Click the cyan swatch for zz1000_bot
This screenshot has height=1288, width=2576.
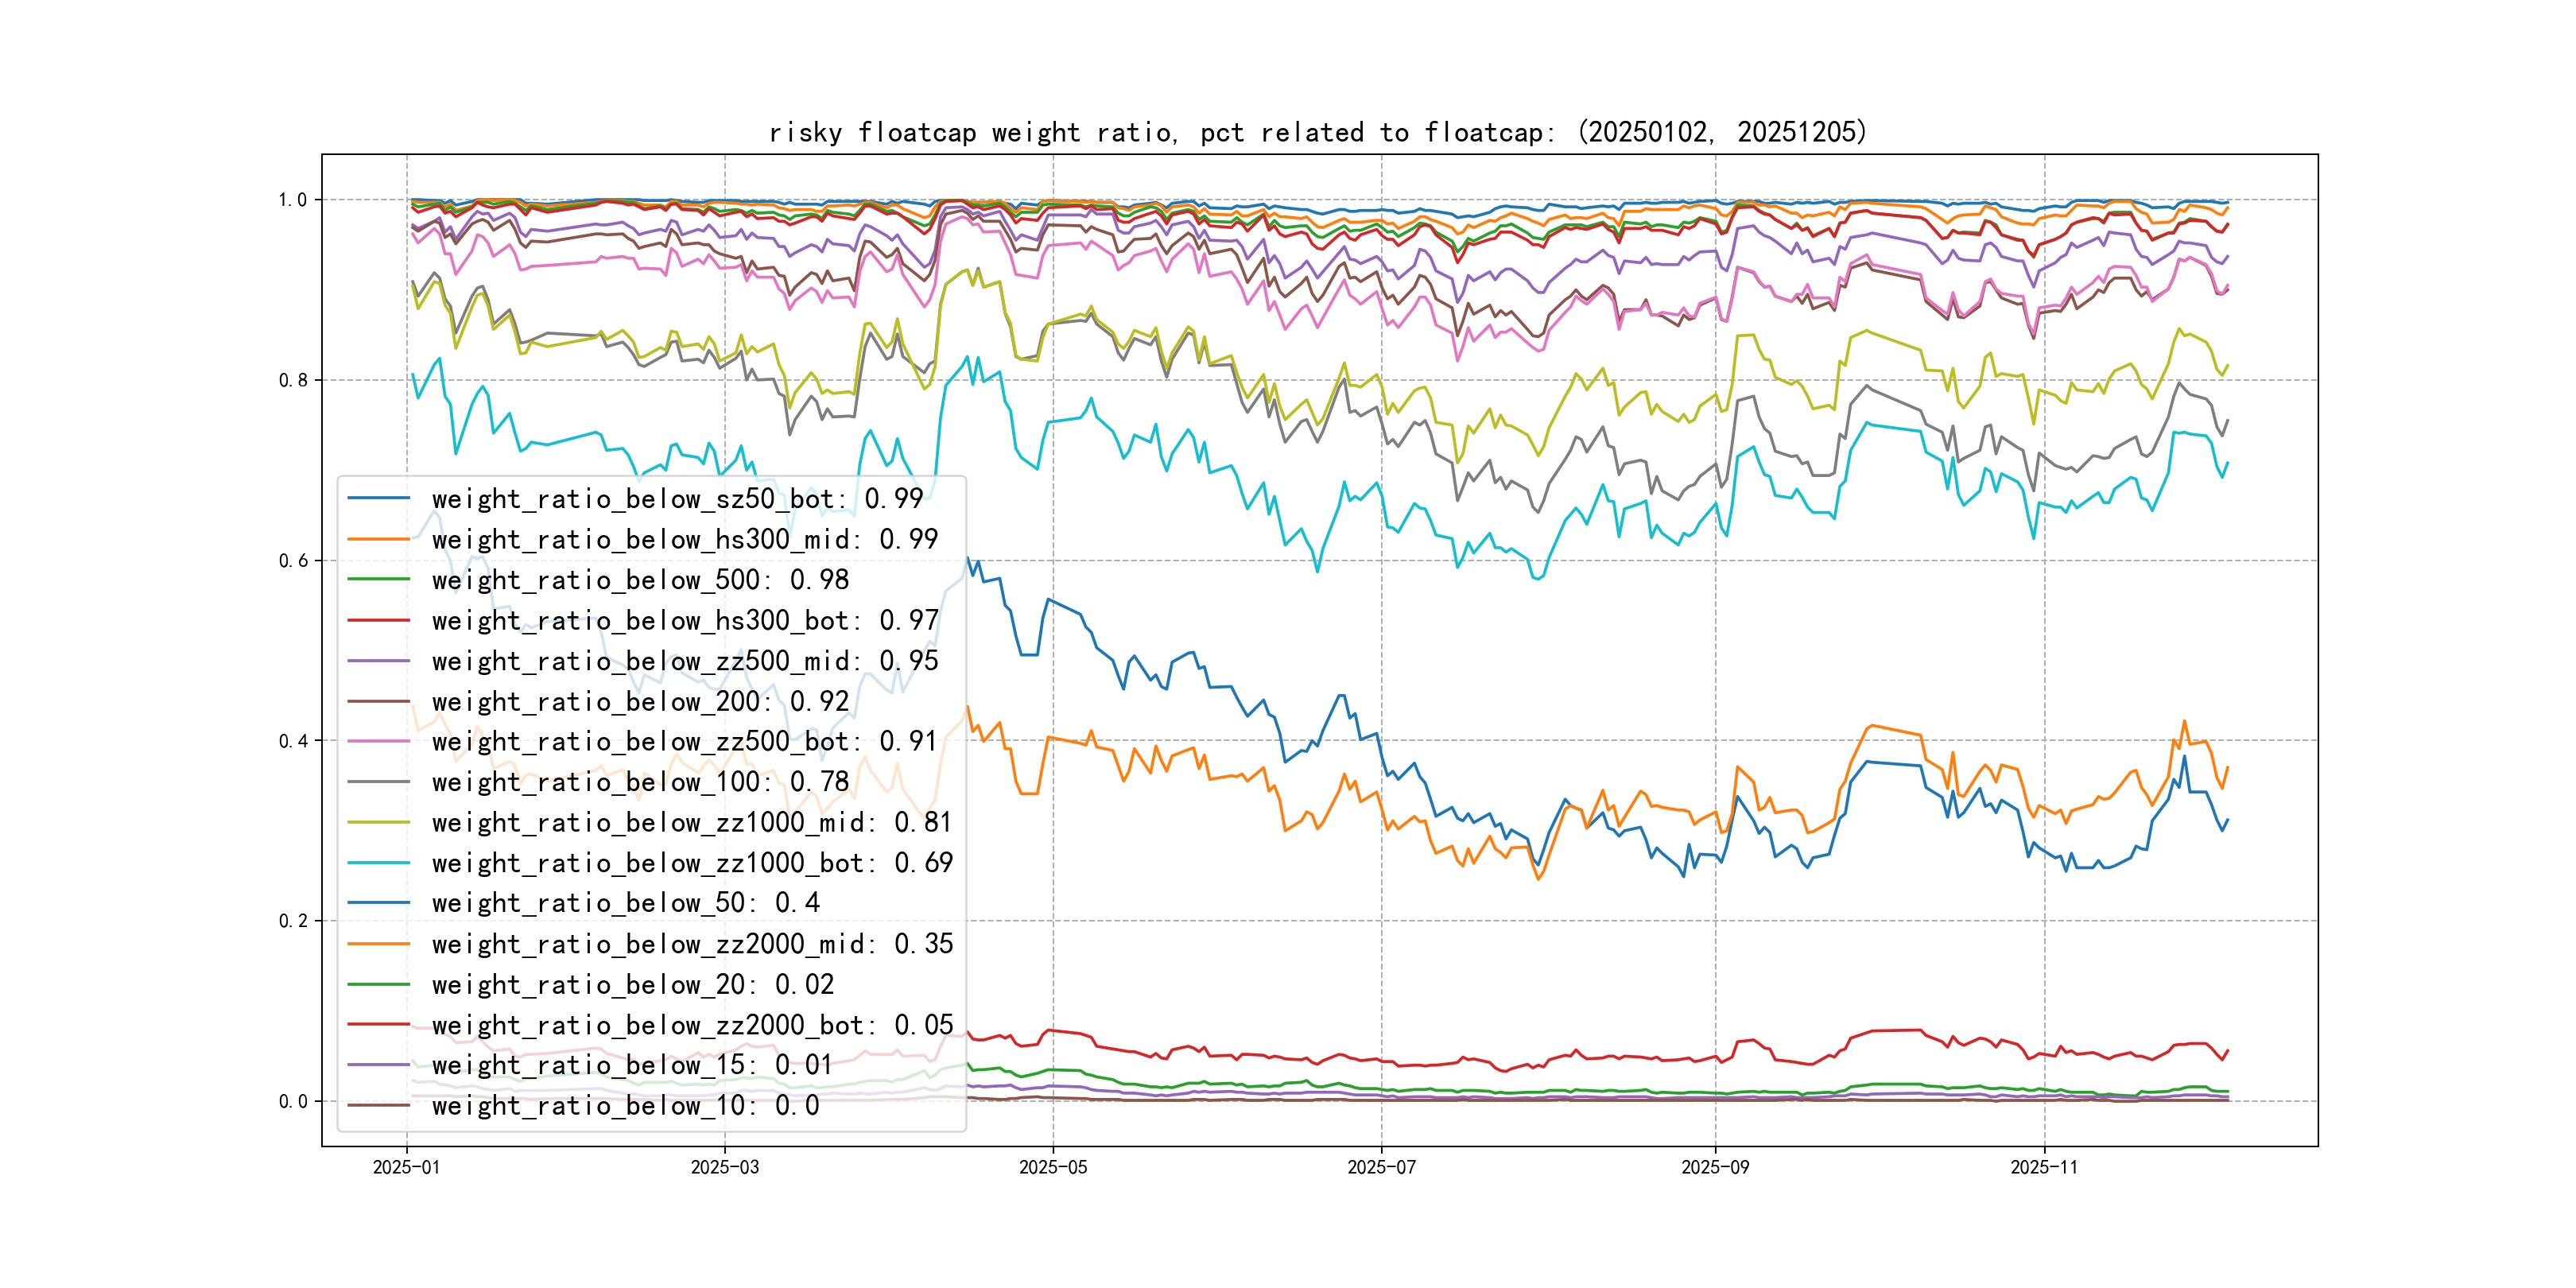(378, 863)
